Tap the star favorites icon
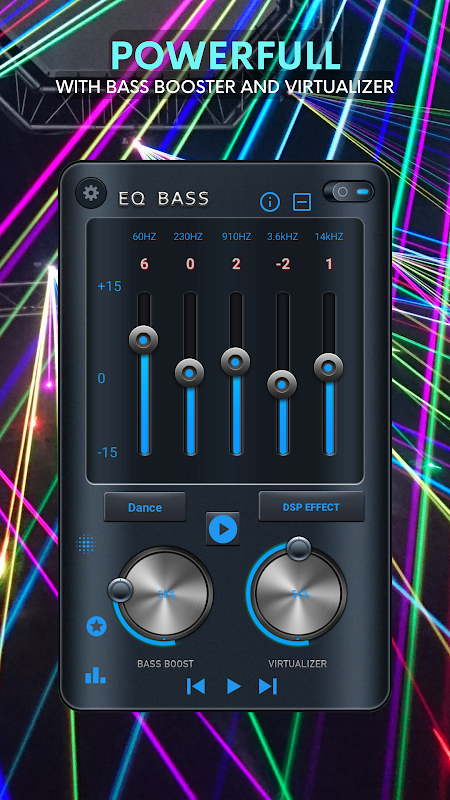Viewport: 450px width, 800px height. 96,626
